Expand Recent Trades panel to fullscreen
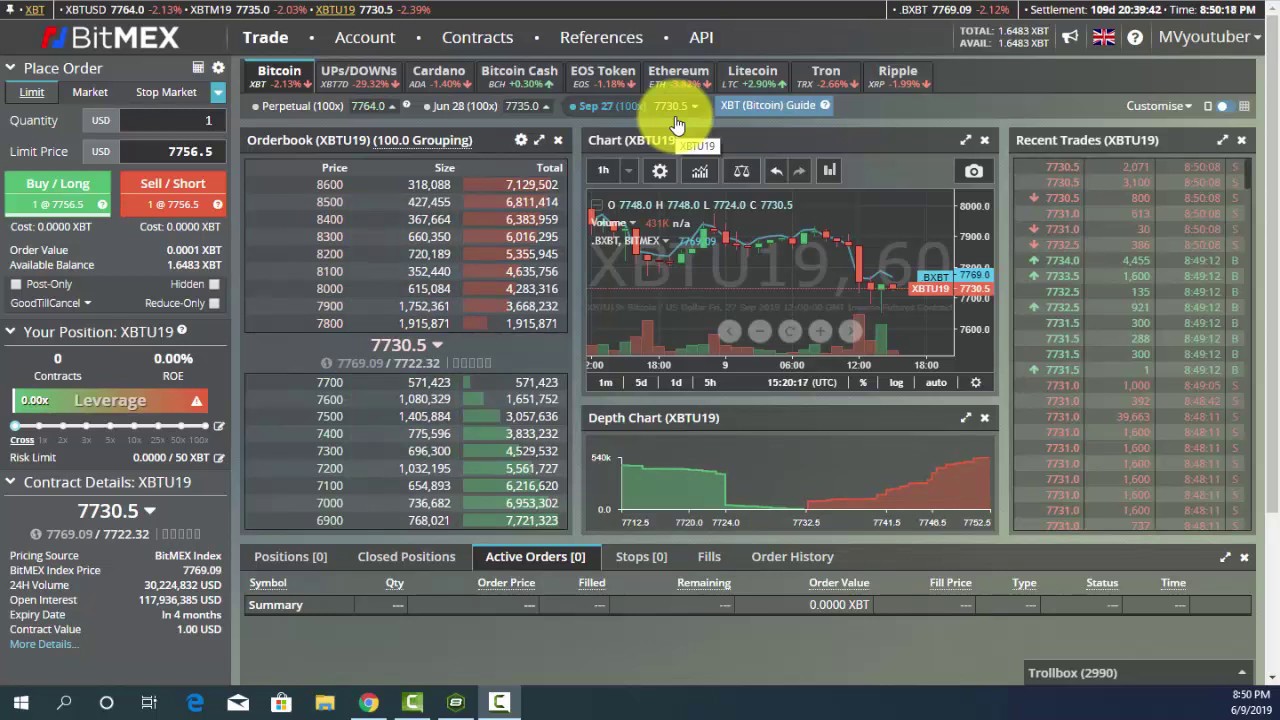1280x720 pixels. tap(1223, 140)
